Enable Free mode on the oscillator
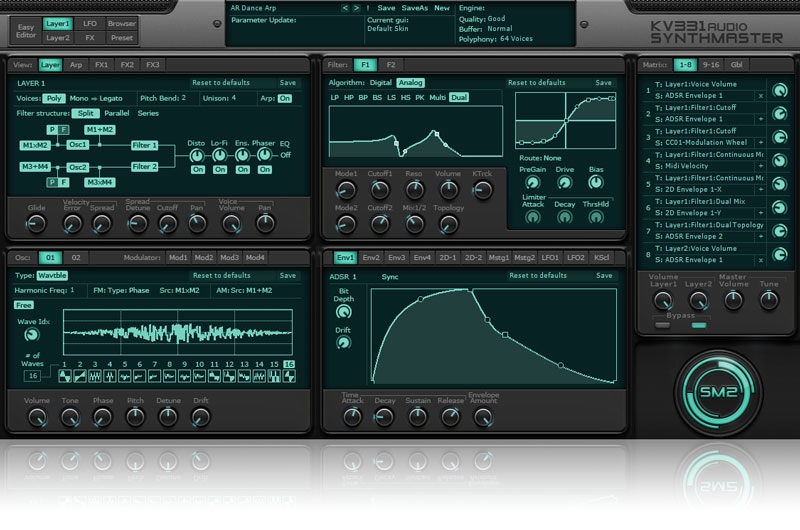The width and height of the screenshot is (800, 530). (23, 304)
